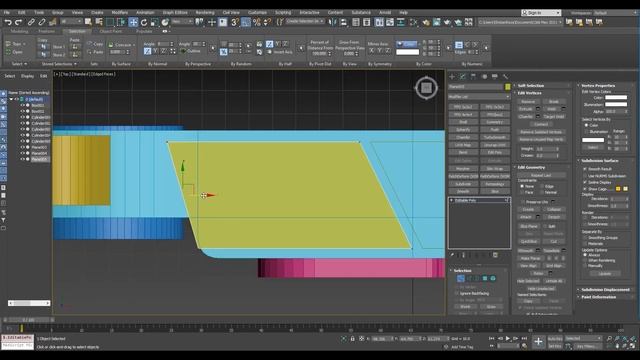Click the Undo icon in main toolbar
The height and width of the screenshot is (360, 640).
point(8,22)
